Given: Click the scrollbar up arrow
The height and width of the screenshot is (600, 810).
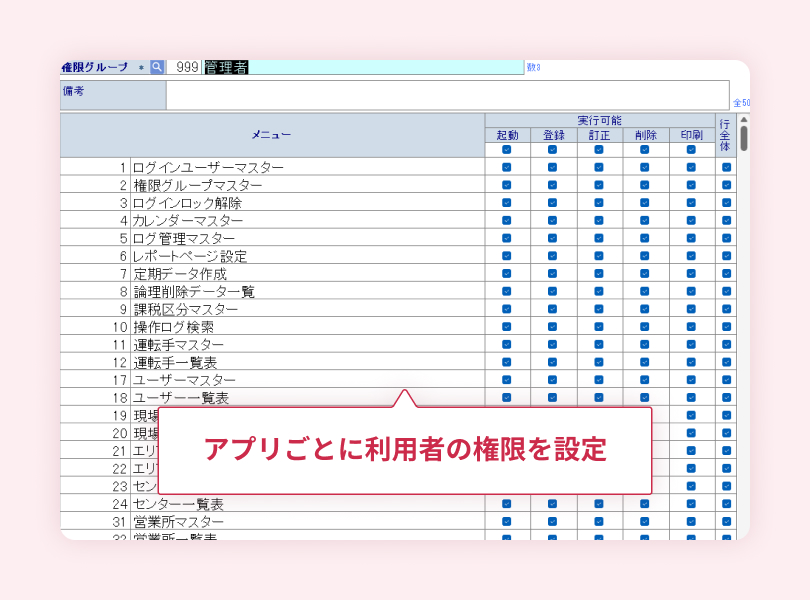Looking at the screenshot, I should (x=743, y=120).
